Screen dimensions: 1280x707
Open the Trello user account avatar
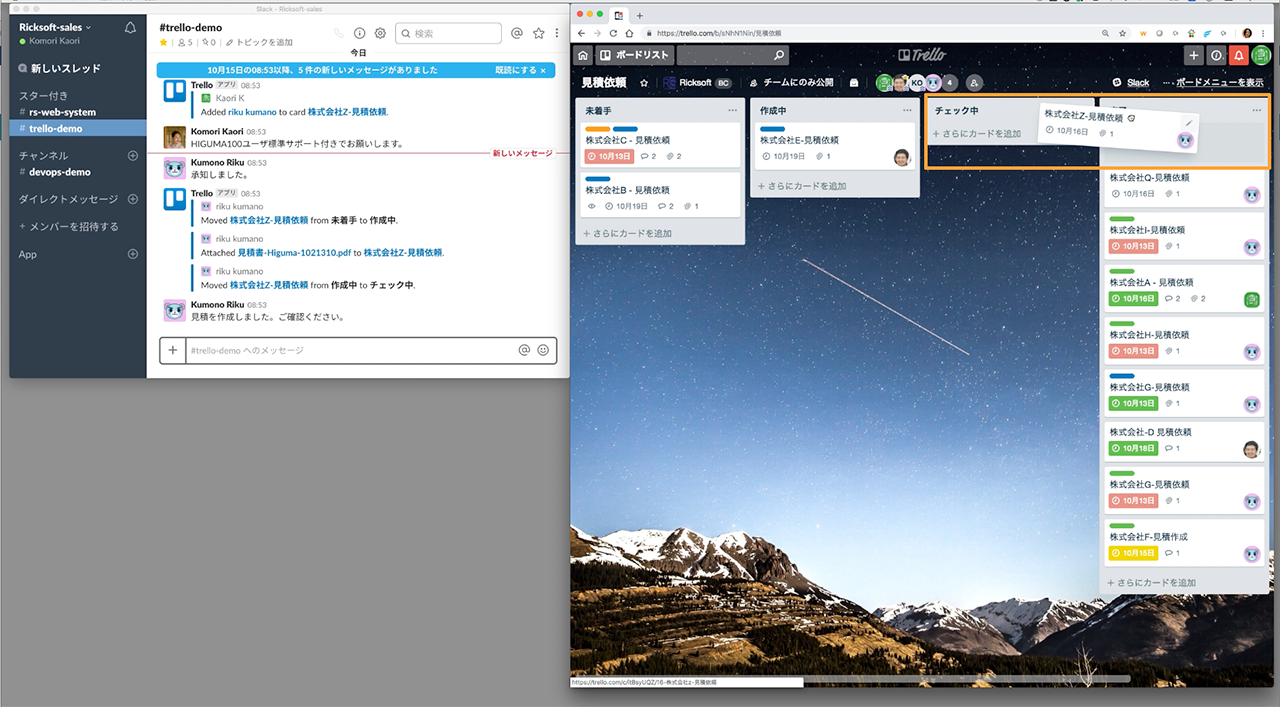pyautogui.click(x=1261, y=56)
